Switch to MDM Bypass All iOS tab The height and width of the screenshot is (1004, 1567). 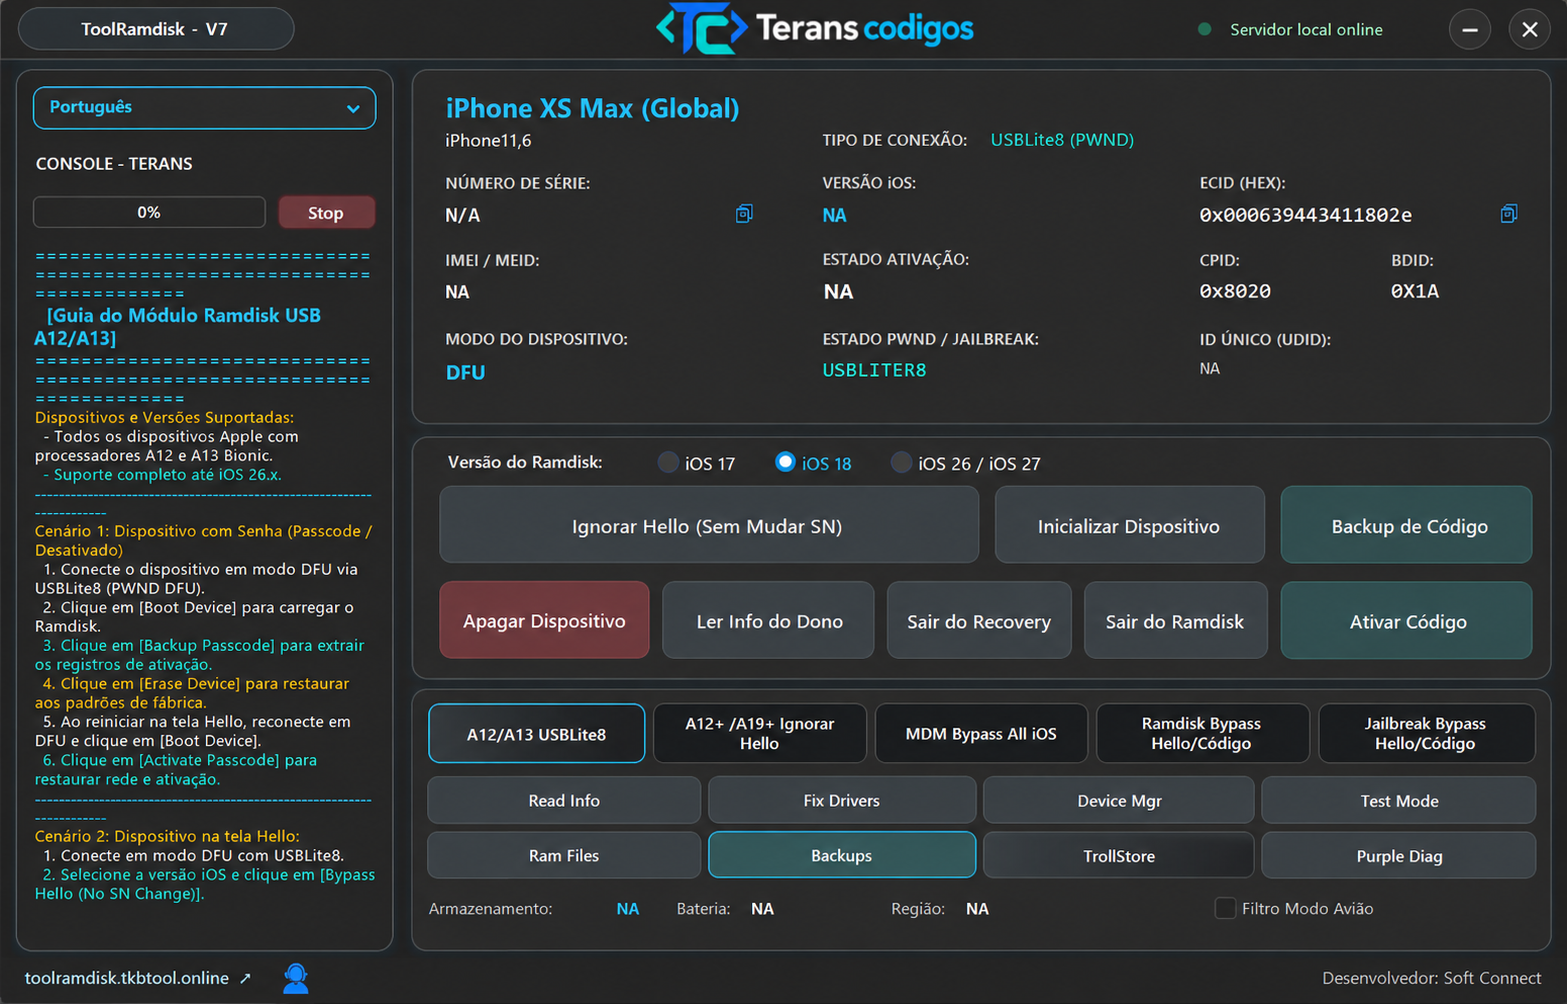coord(981,734)
